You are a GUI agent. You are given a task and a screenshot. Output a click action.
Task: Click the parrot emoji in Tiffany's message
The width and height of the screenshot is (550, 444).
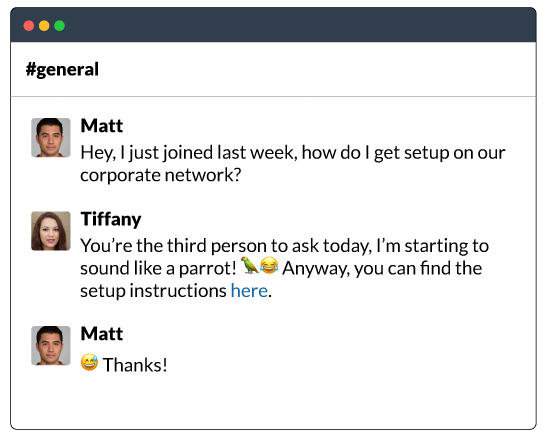pos(250,265)
